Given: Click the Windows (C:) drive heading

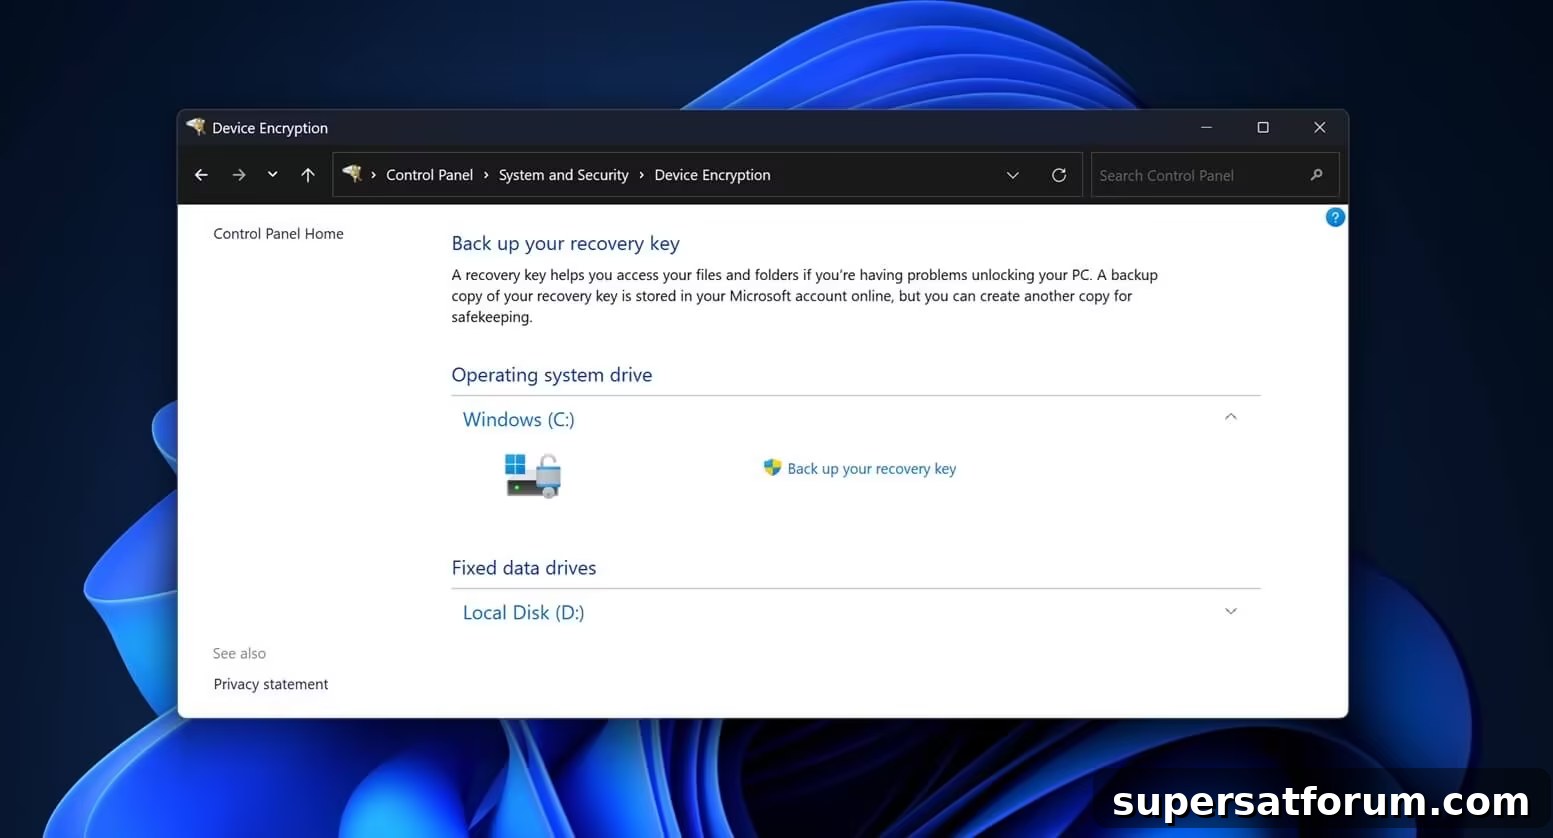Looking at the screenshot, I should (x=518, y=419).
